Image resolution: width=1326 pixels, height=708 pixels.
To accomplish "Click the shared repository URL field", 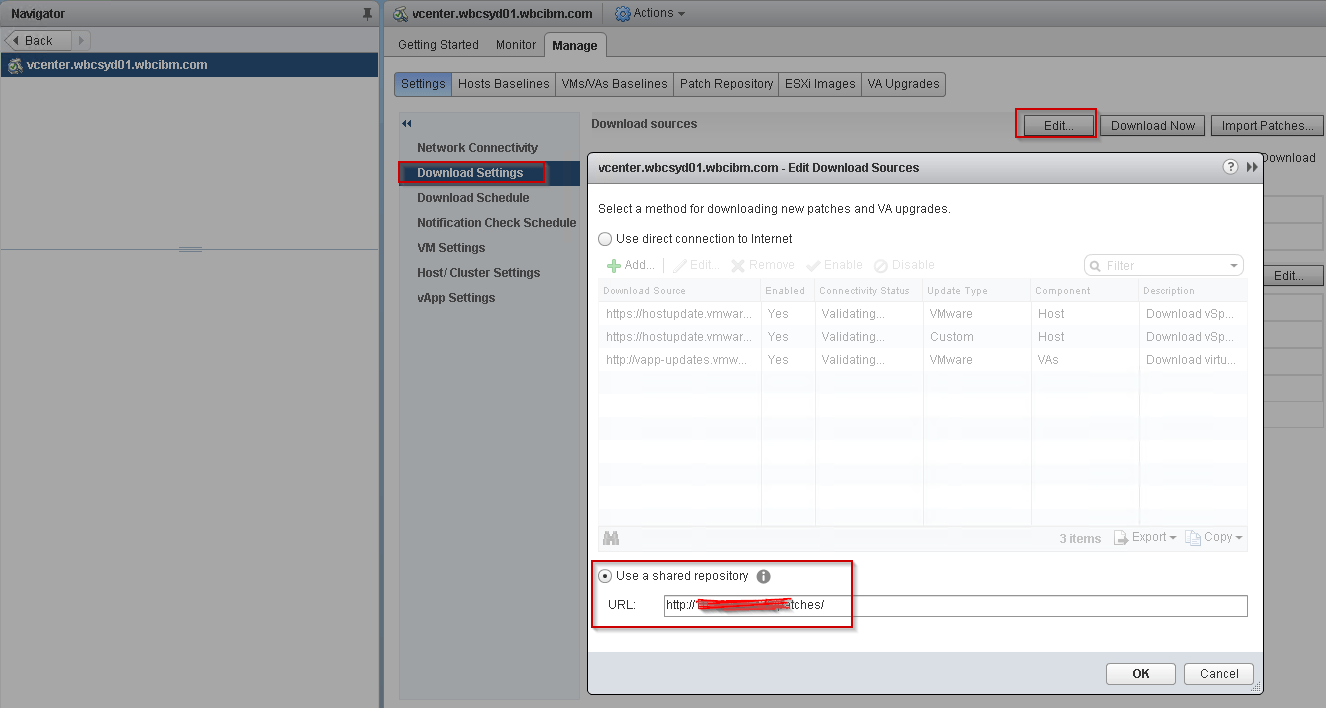I will [x=955, y=606].
